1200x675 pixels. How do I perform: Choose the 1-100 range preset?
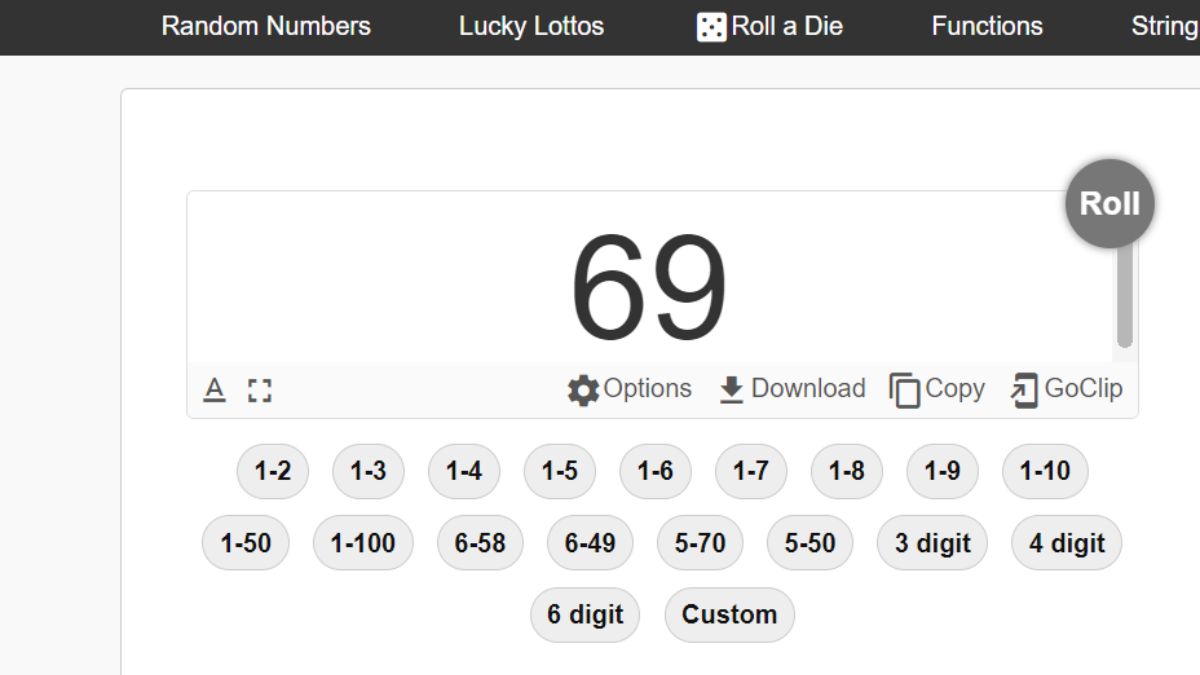(363, 543)
